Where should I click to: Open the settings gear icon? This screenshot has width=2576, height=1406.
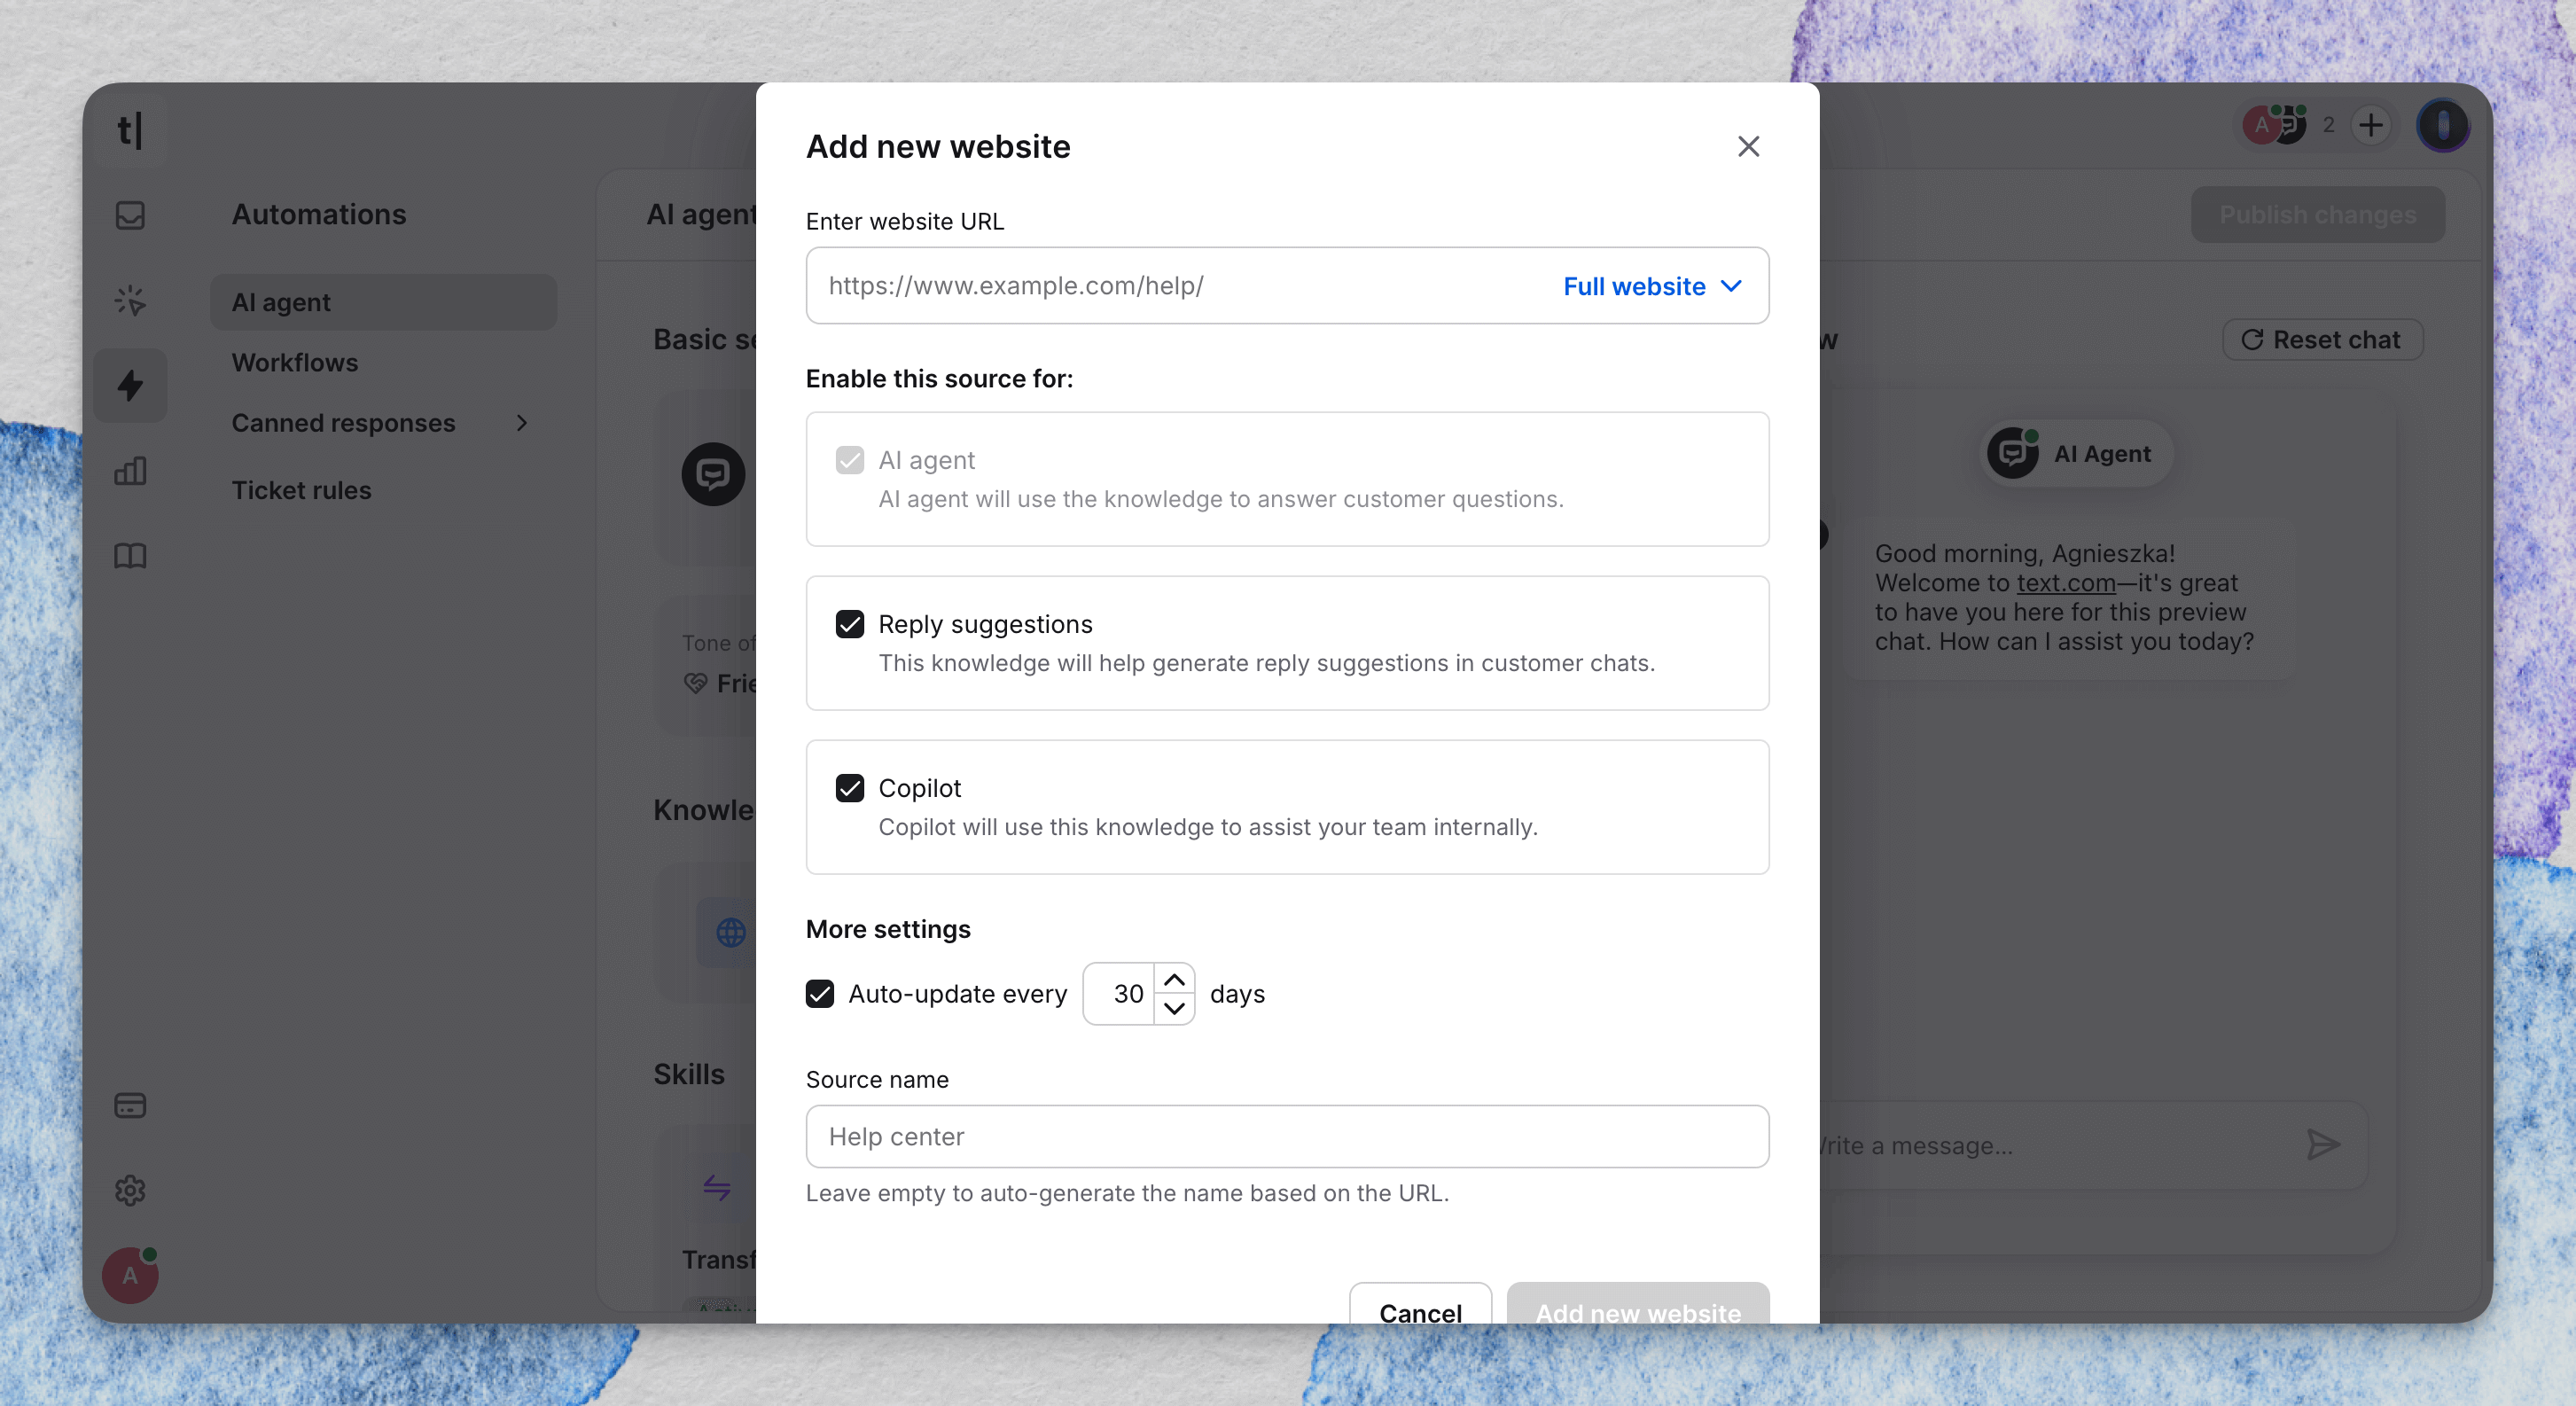tap(130, 1190)
